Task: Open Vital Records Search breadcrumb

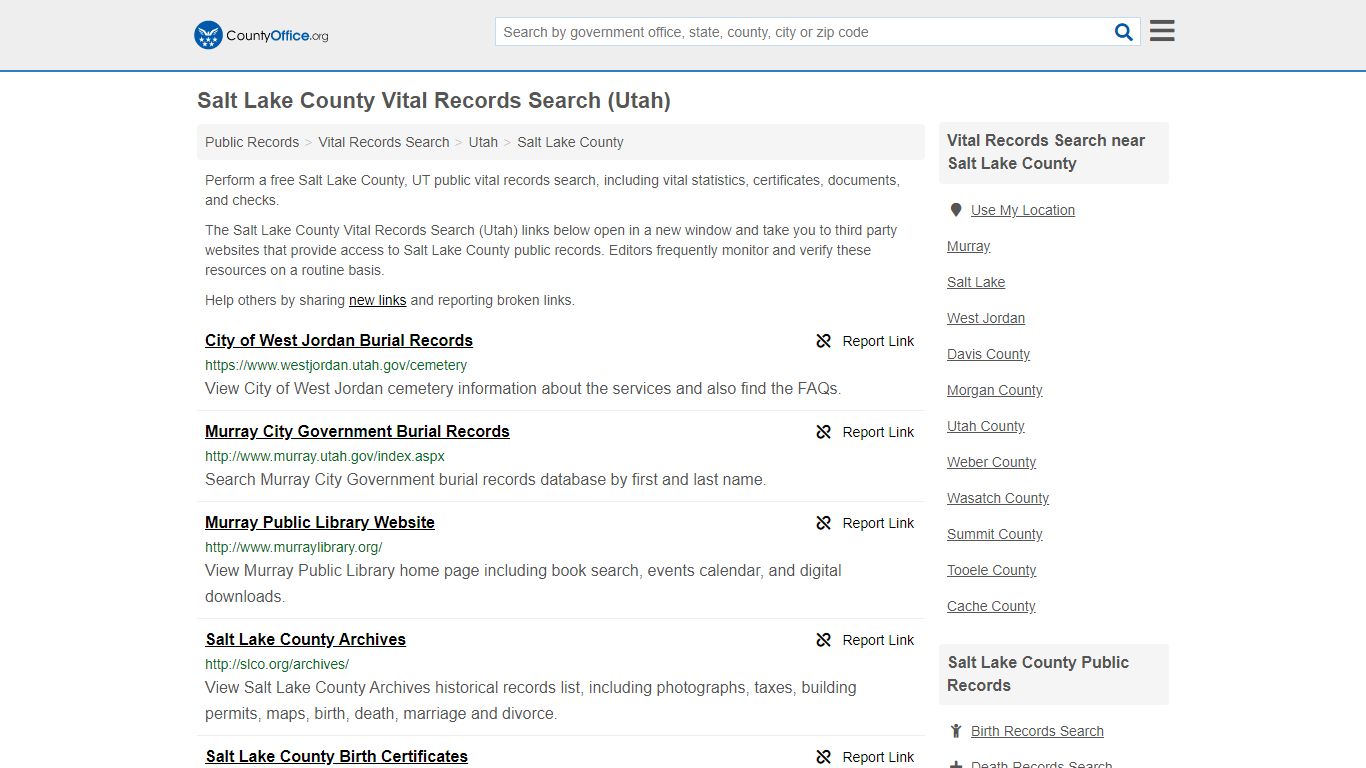Action: [384, 142]
